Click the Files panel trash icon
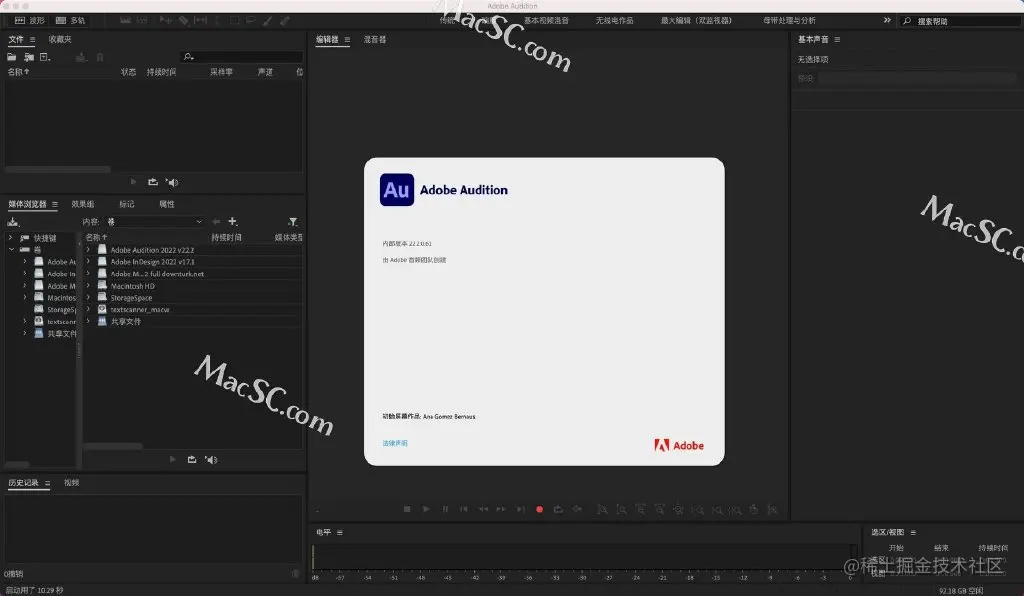The width and height of the screenshot is (1024, 596). (100, 57)
